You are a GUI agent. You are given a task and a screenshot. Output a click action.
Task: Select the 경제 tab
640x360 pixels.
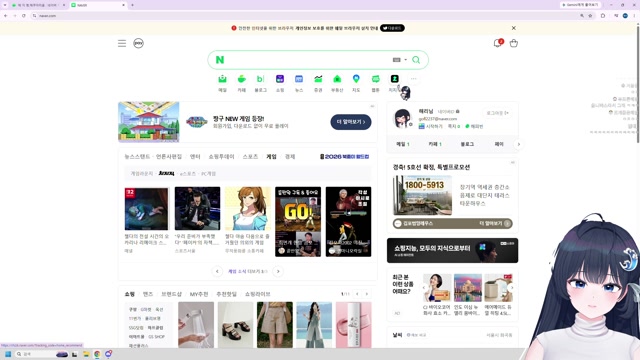(x=290, y=157)
